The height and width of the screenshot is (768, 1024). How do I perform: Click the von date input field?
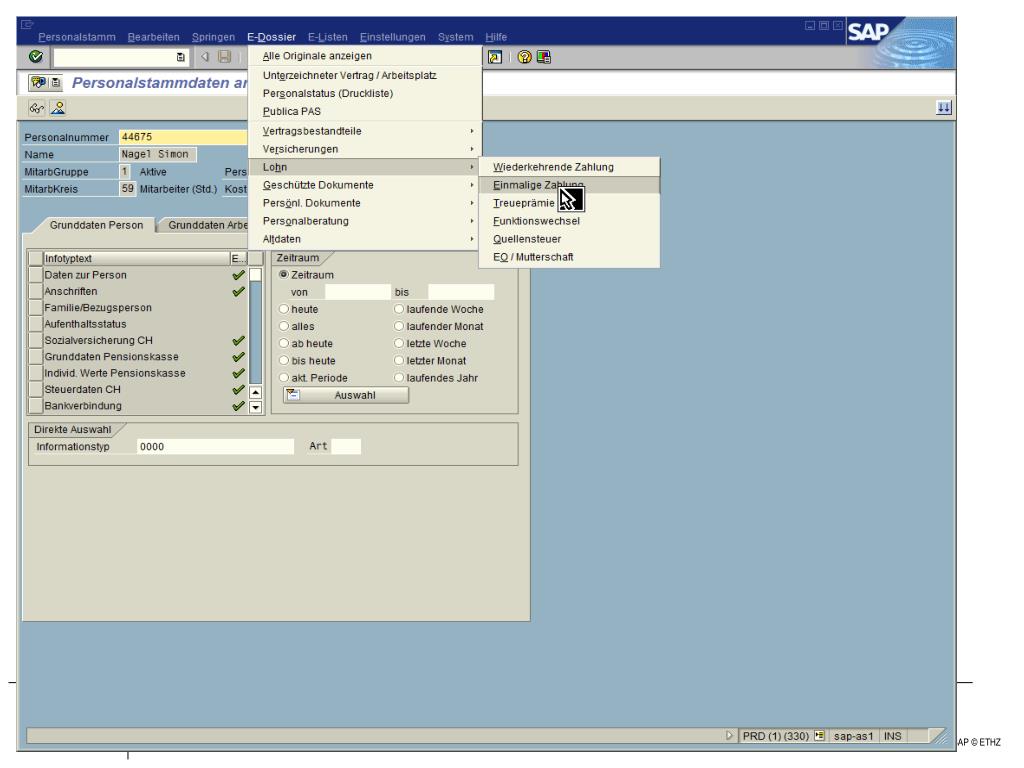click(x=357, y=292)
